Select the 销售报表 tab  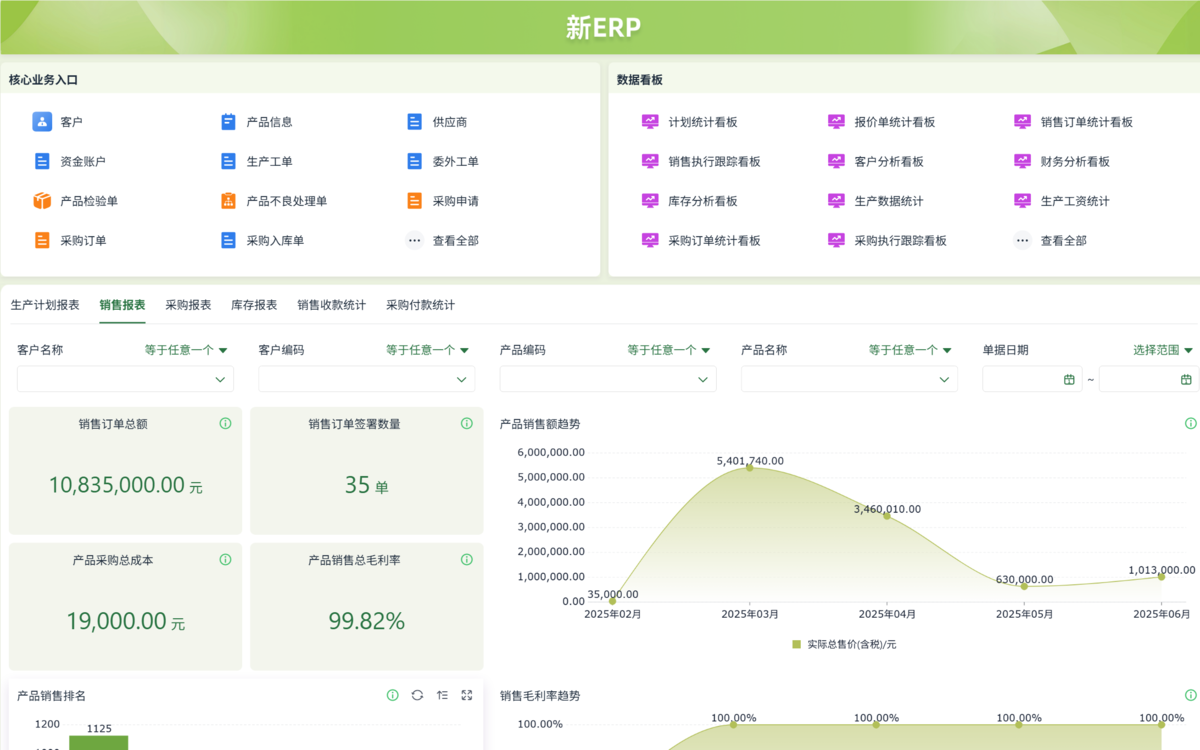point(122,305)
